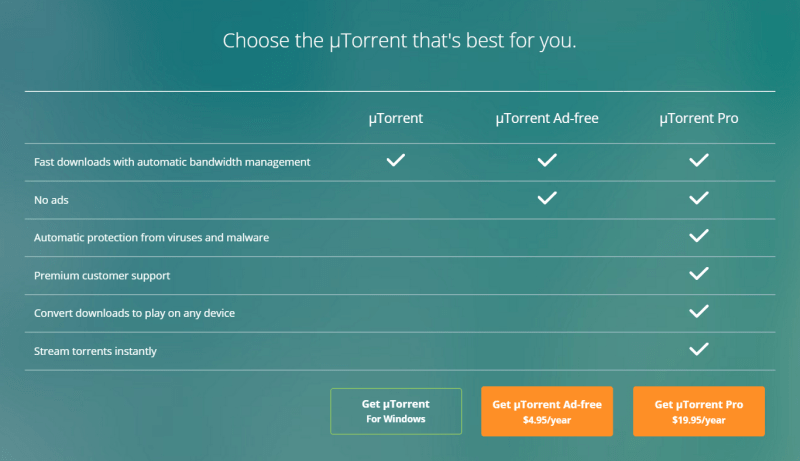Viewport: 800px width, 461px height.
Task: Click the µTorrent column header
Action: [x=396, y=118]
